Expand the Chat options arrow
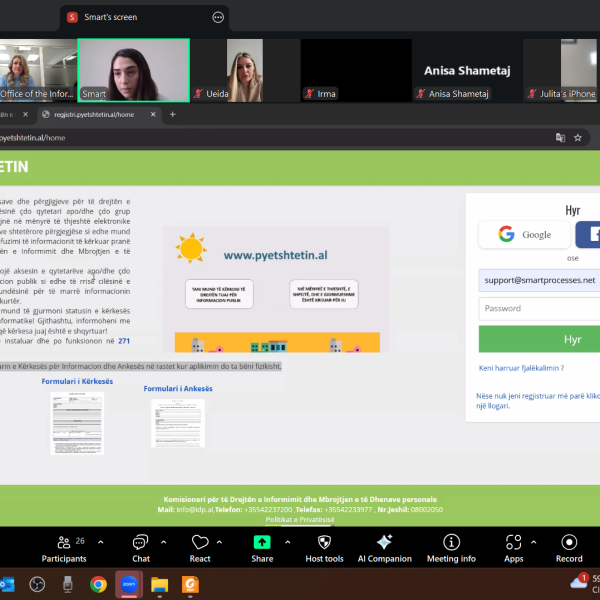This screenshot has height=600, width=600. click(165, 541)
